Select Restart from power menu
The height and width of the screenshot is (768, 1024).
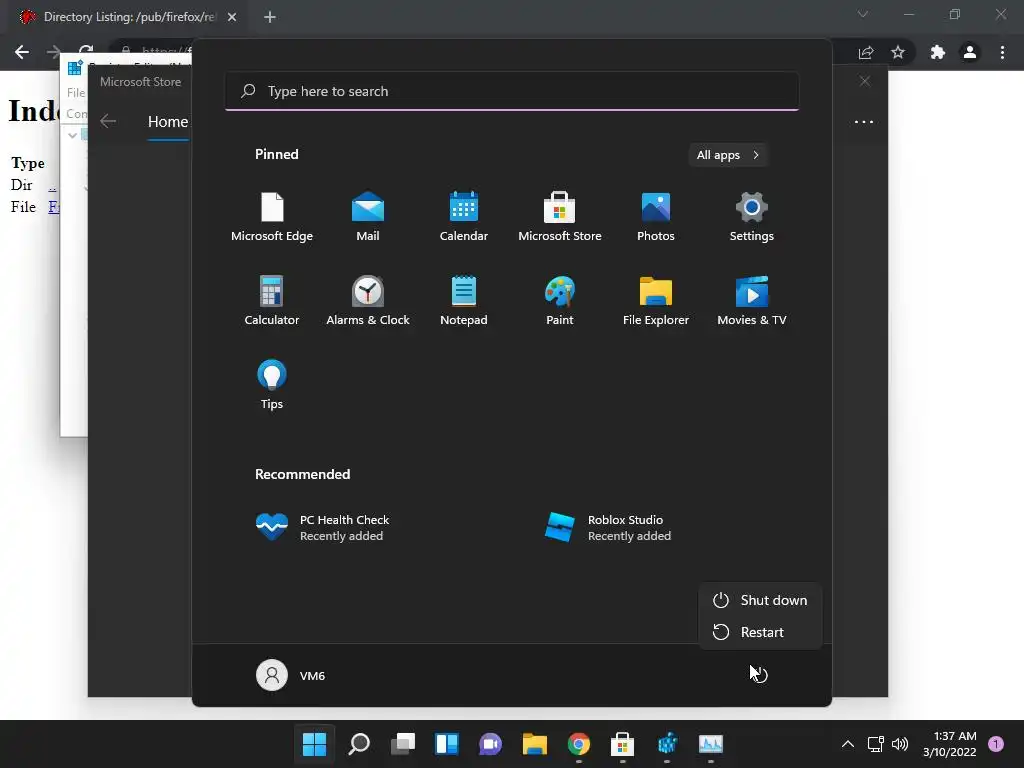(x=760, y=632)
